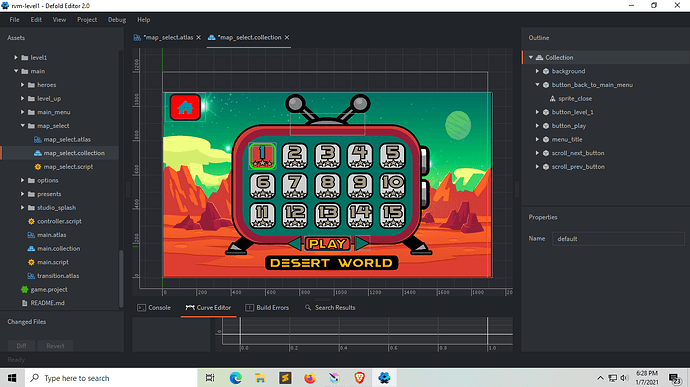This screenshot has height=387, width=690.
Task: Collapse the map_select folder
Action: 22,126
